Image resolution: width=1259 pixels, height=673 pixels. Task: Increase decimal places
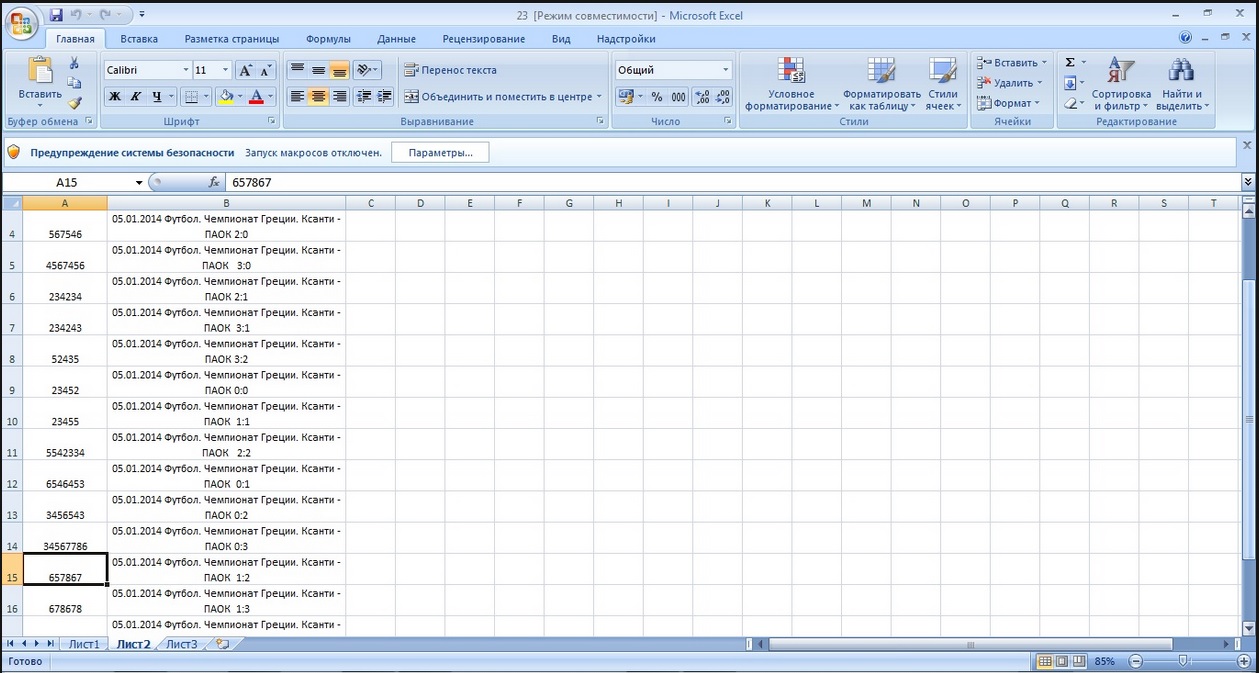(702, 97)
